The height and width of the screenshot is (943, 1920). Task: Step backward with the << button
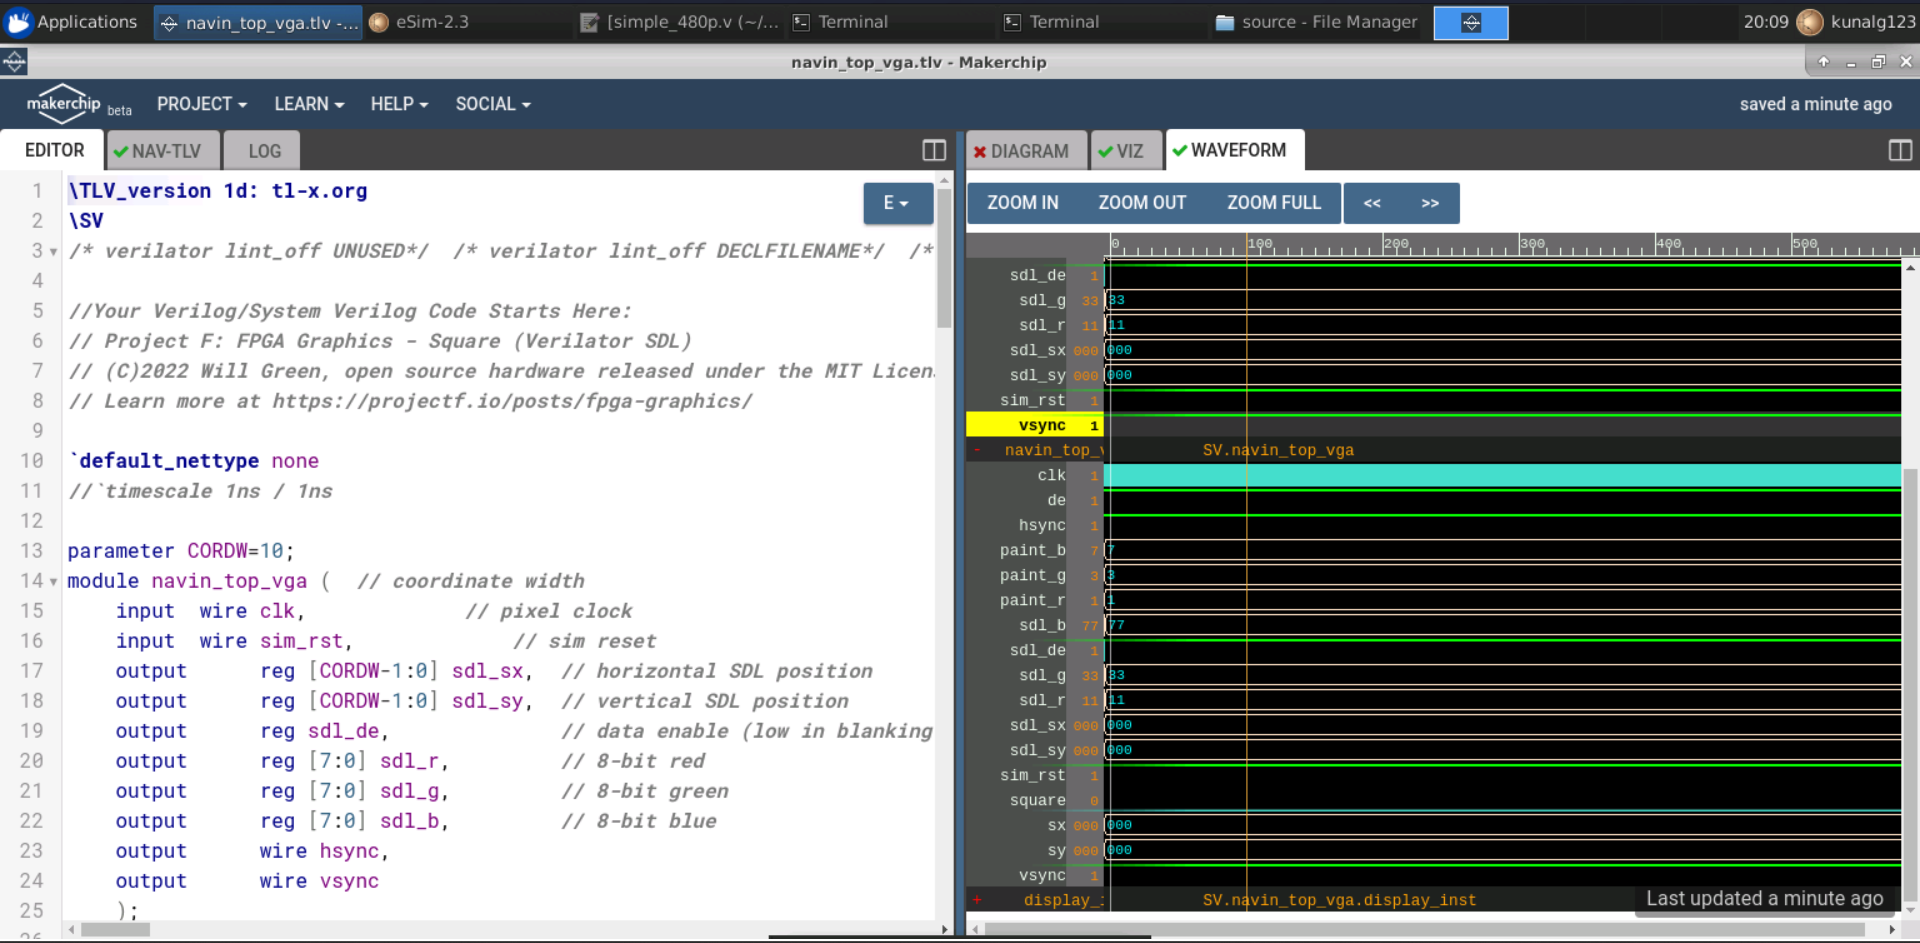1372,202
